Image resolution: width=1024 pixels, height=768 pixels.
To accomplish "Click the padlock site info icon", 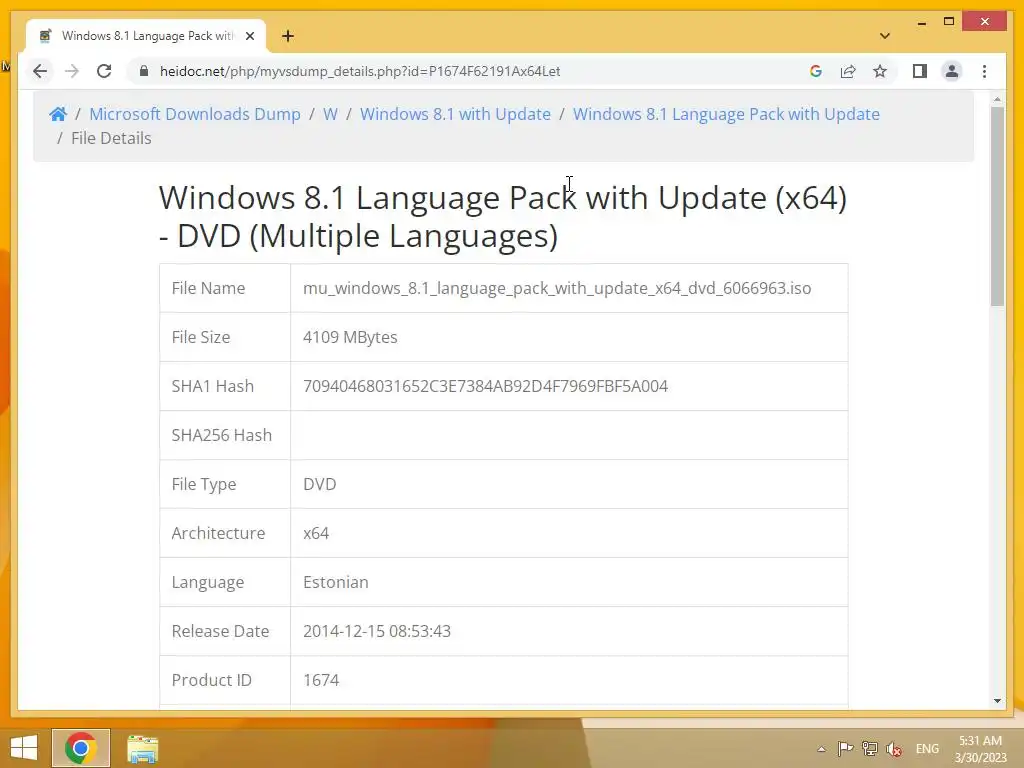I will click(144, 71).
